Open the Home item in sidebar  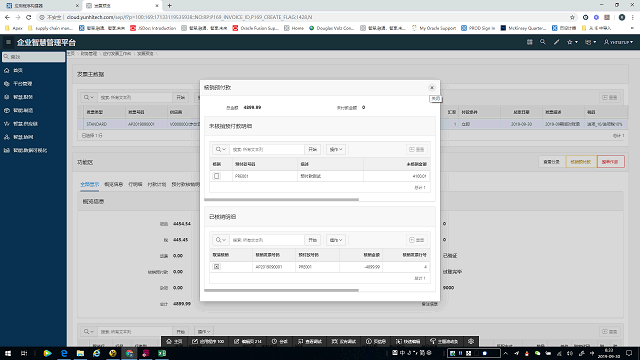(18, 70)
